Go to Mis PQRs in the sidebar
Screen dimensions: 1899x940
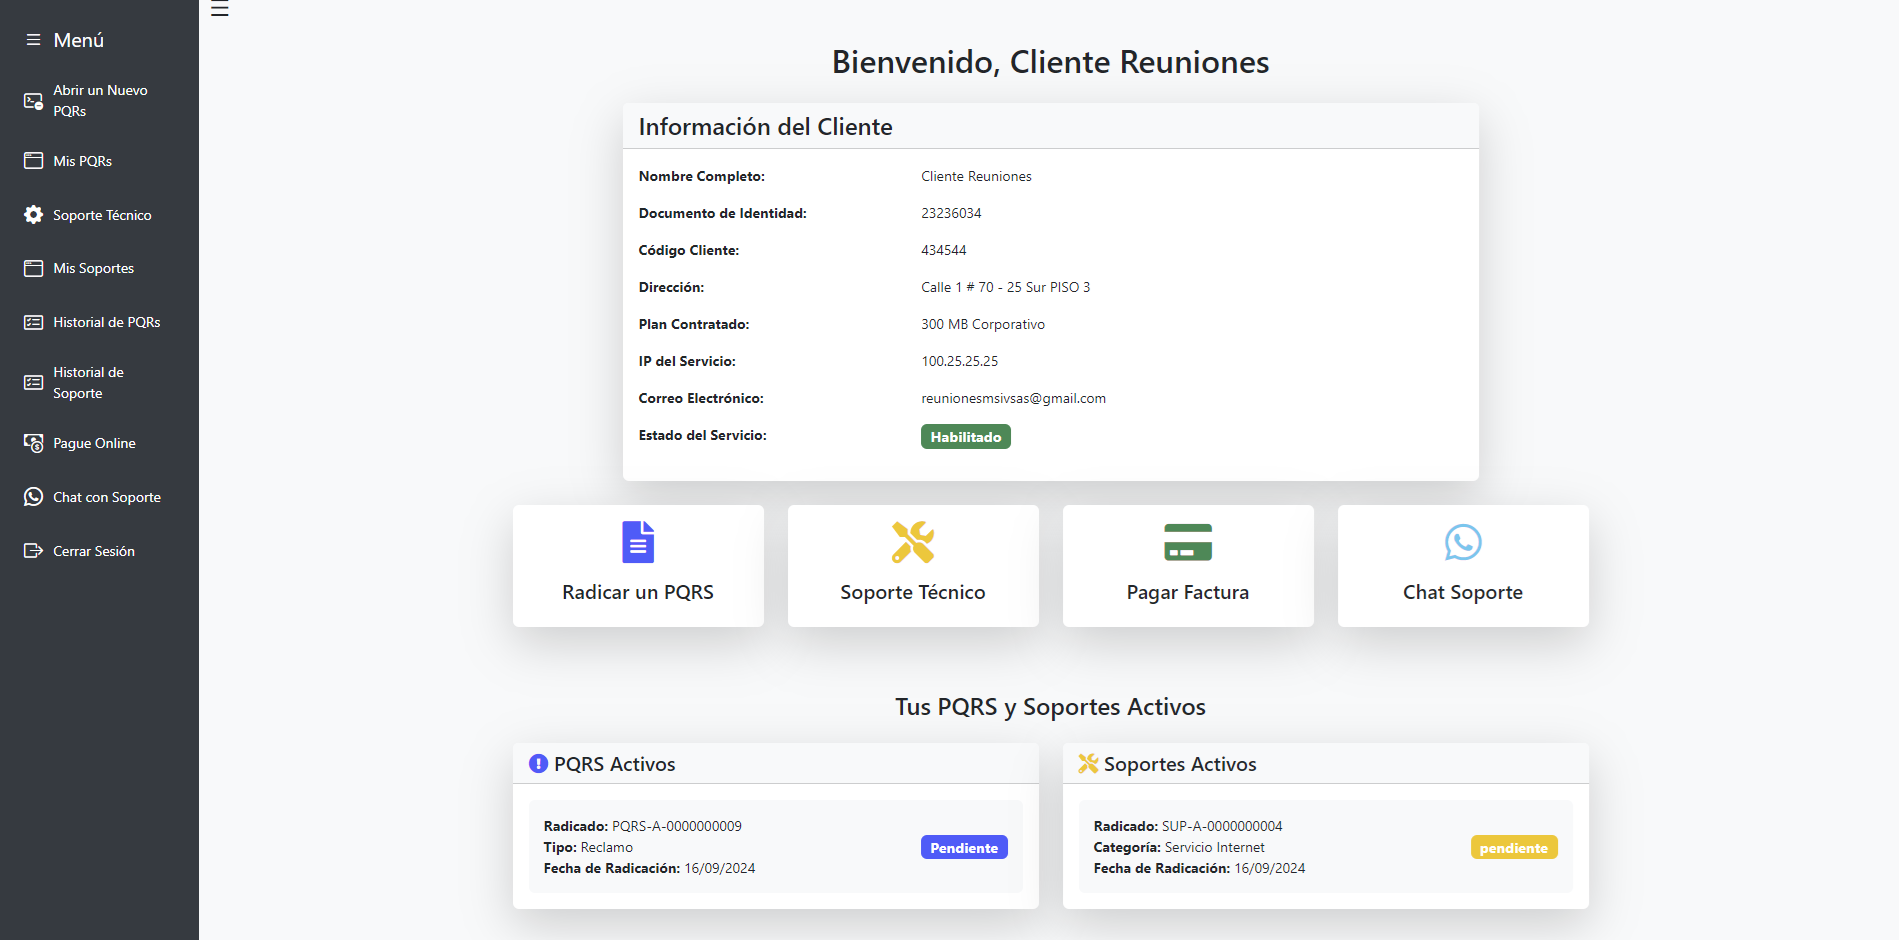click(82, 161)
